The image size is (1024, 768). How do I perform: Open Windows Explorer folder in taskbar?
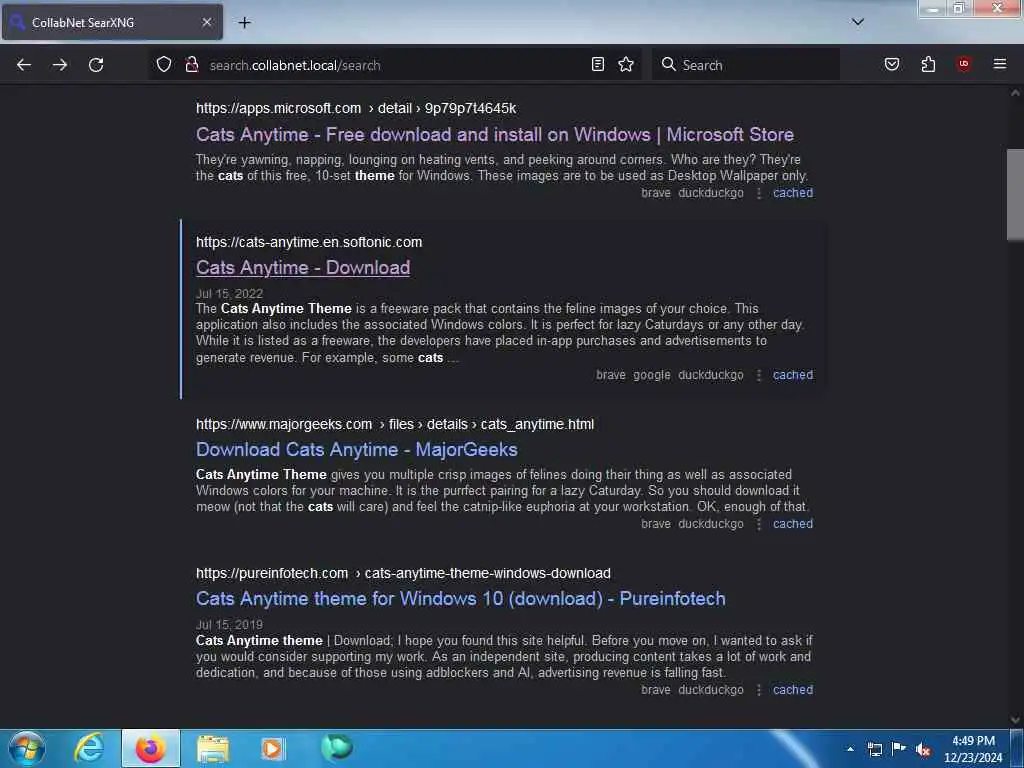click(x=213, y=748)
